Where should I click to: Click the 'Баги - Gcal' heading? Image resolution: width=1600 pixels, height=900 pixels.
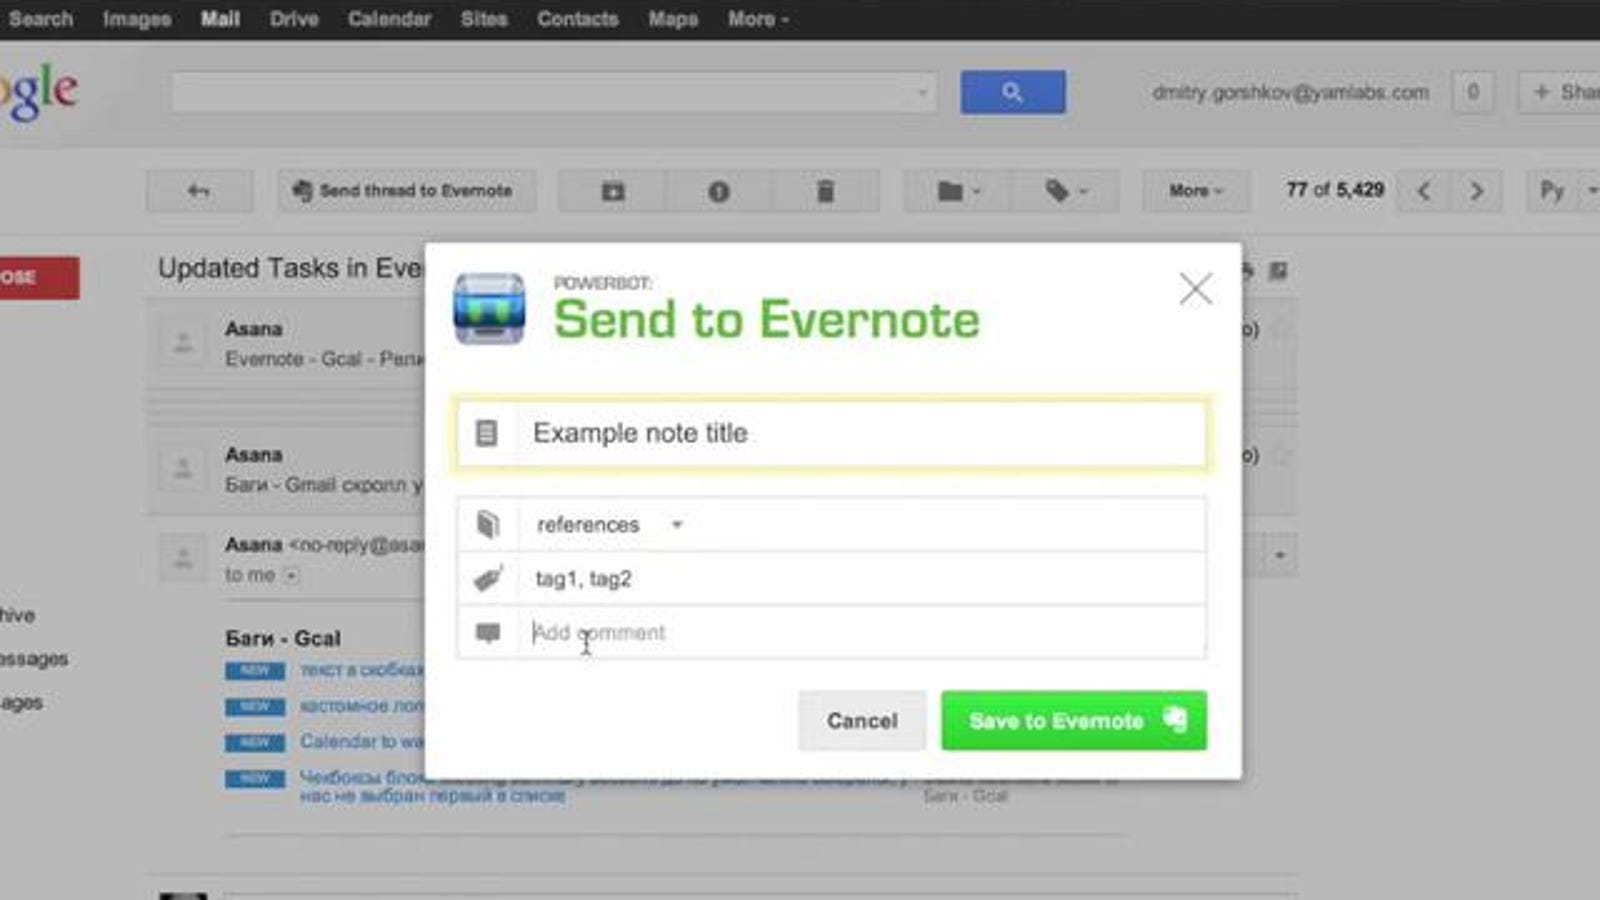[283, 638]
